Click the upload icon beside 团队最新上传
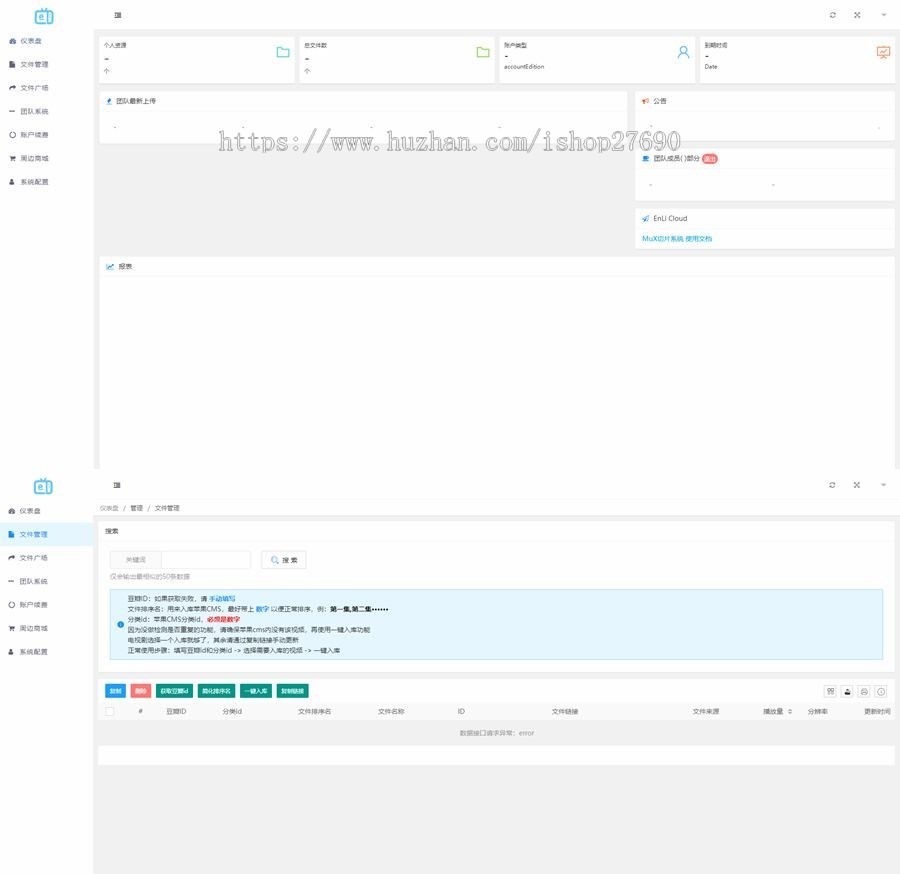 pos(109,101)
